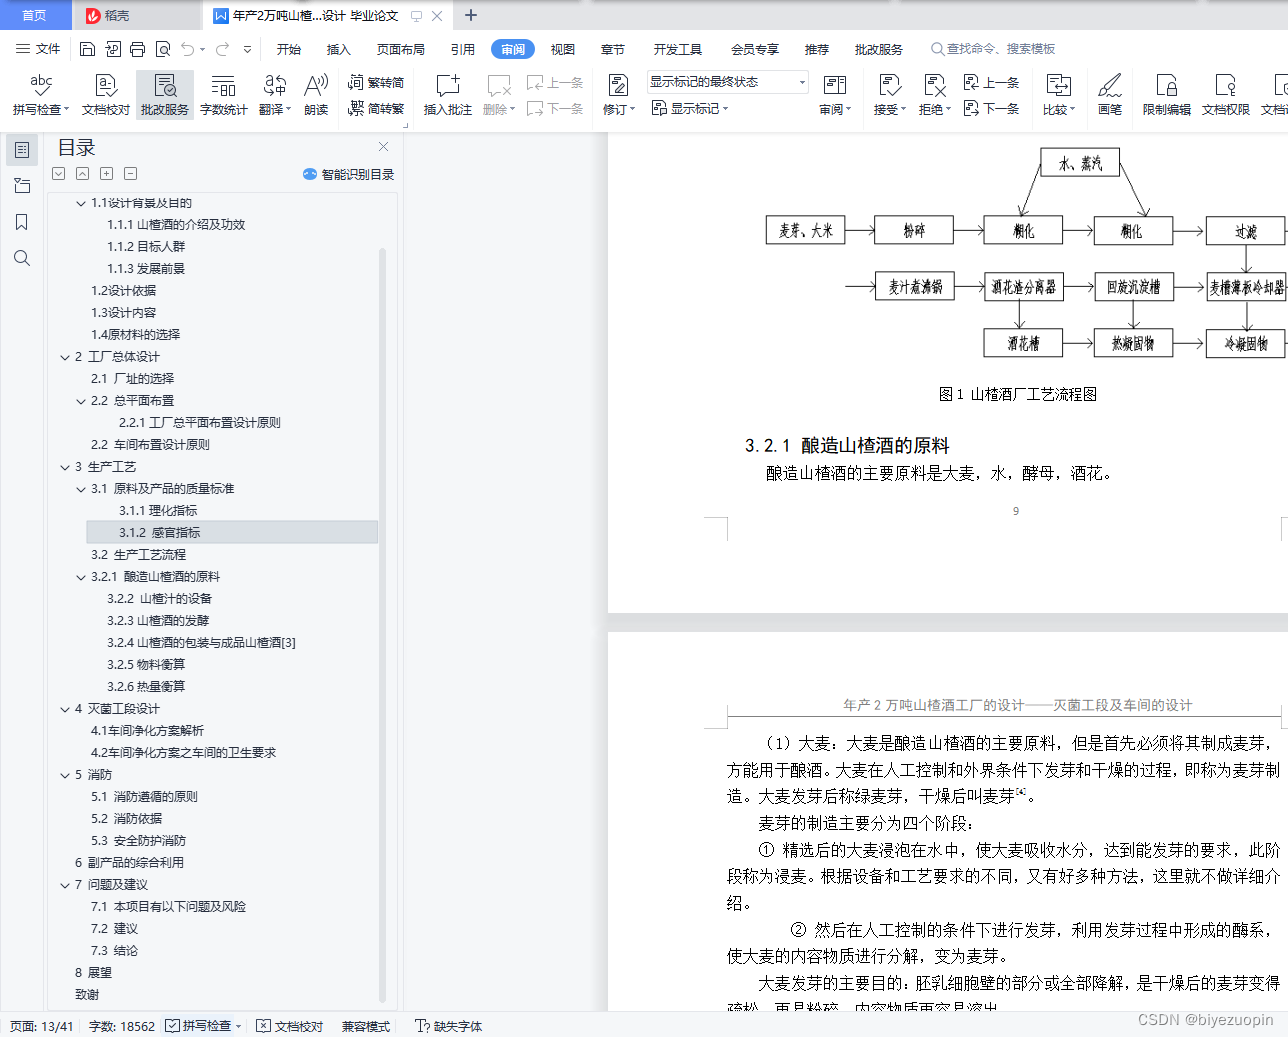Click 兼容模式 in status bar
The image size is (1288, 1037).
click(366, 1026)
